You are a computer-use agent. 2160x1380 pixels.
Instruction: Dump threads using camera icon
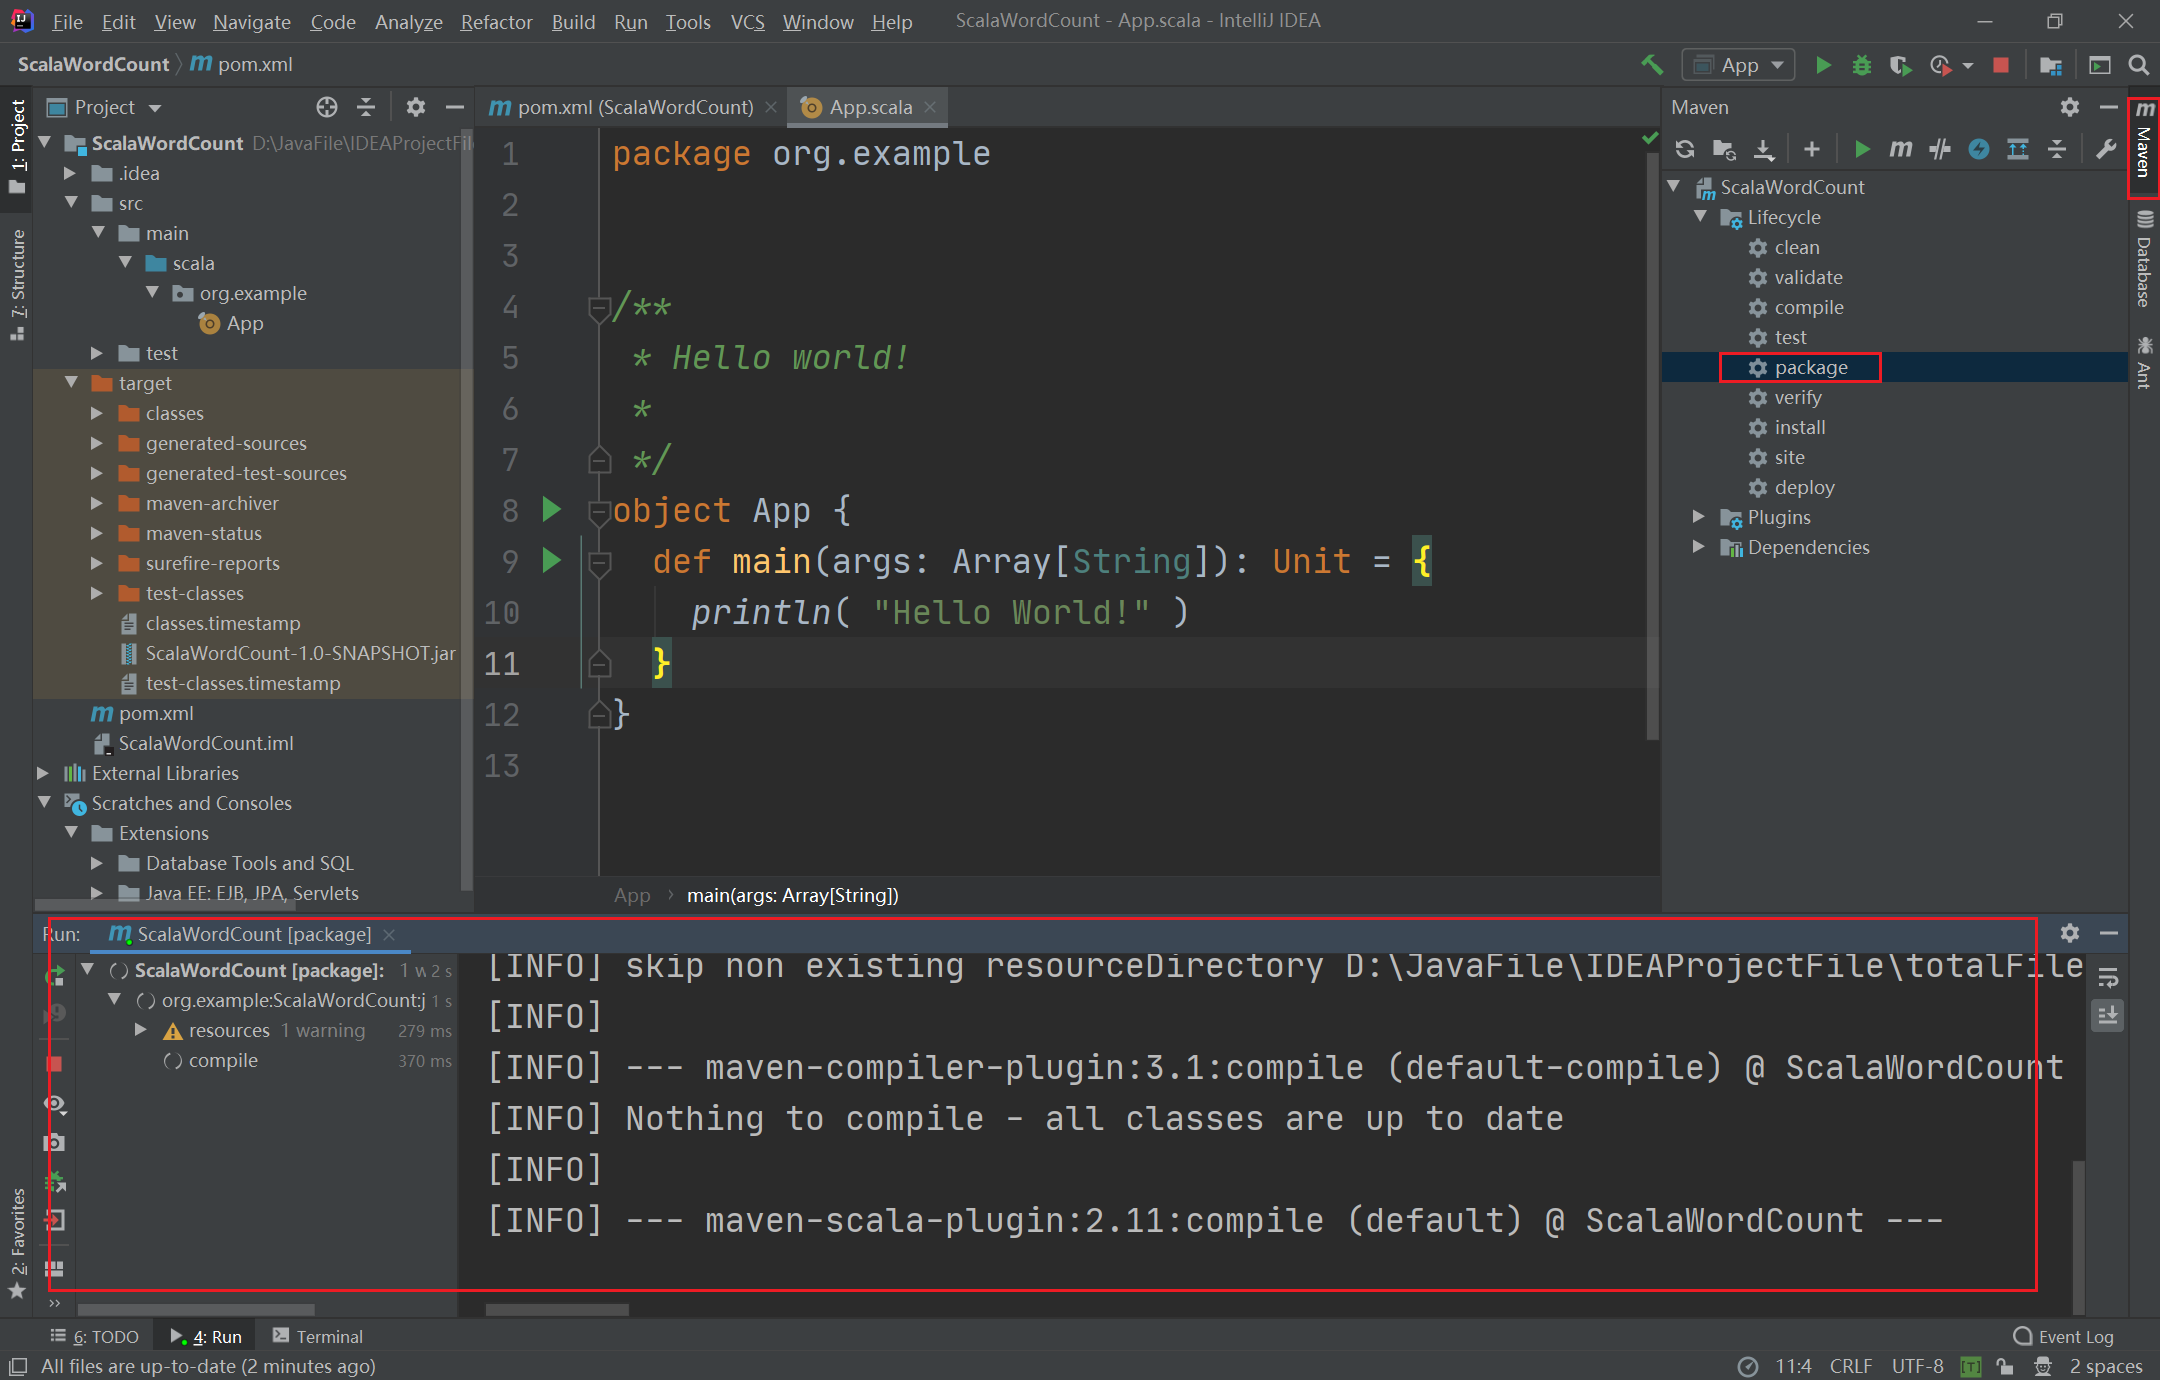click(x=55, y=1142)
